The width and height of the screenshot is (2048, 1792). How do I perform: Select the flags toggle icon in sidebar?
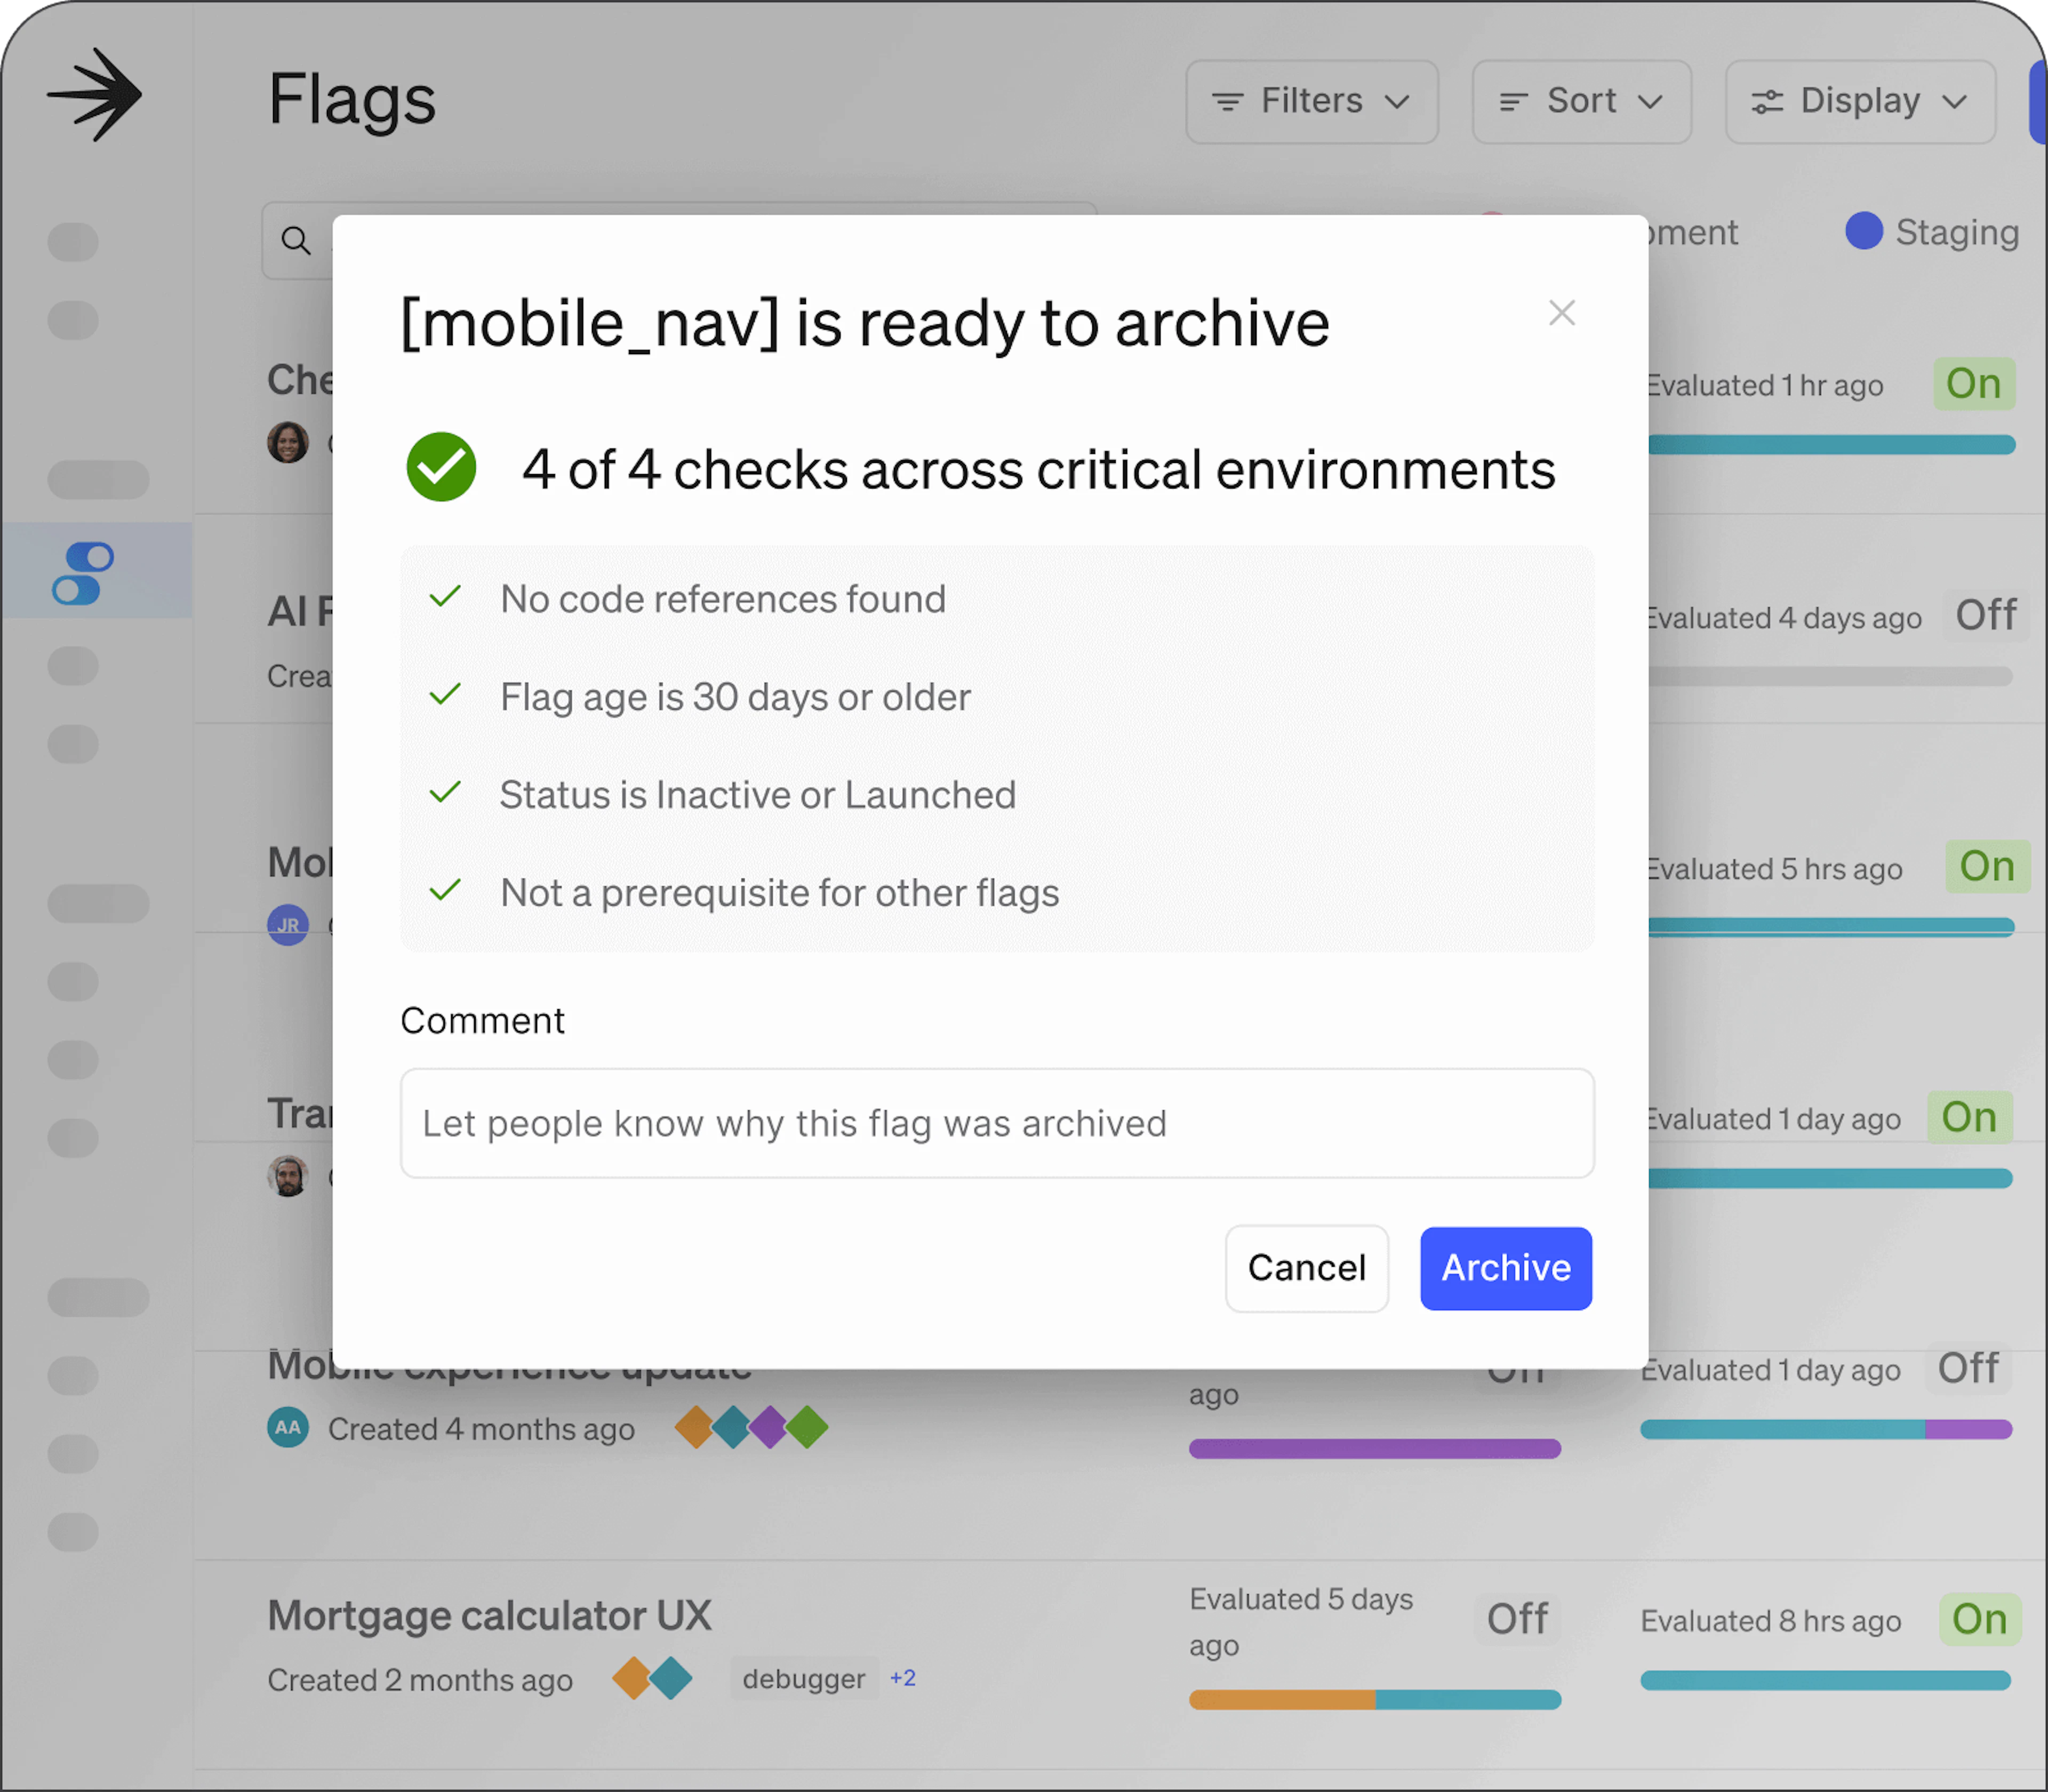[x=83, y=573]
